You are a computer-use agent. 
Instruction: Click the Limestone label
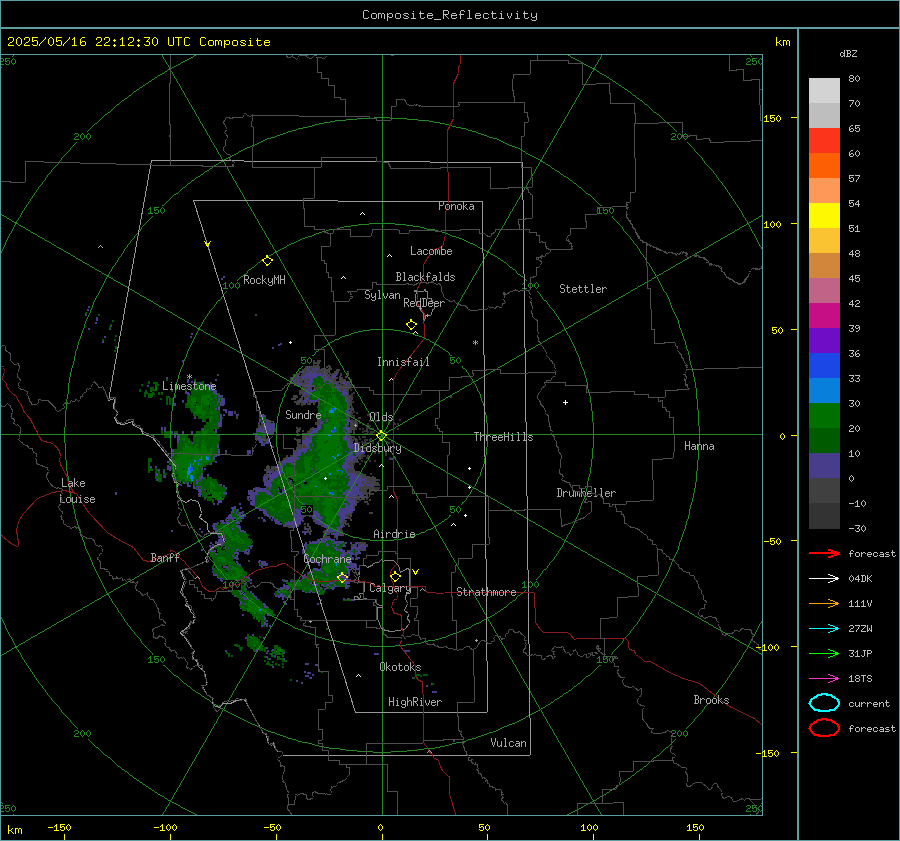(189, 386)
